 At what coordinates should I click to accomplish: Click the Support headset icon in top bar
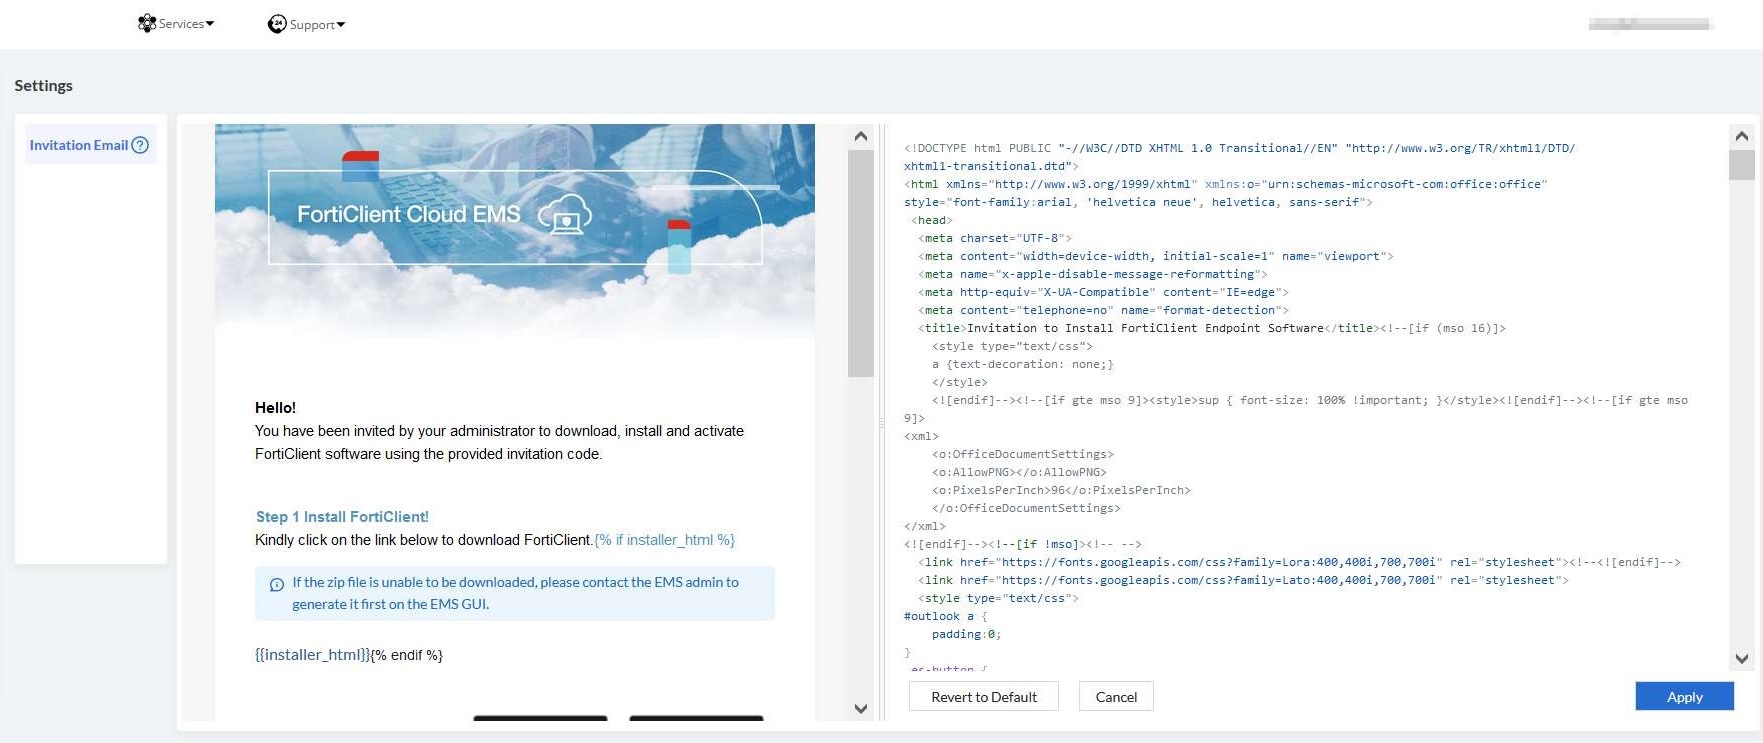277,24
